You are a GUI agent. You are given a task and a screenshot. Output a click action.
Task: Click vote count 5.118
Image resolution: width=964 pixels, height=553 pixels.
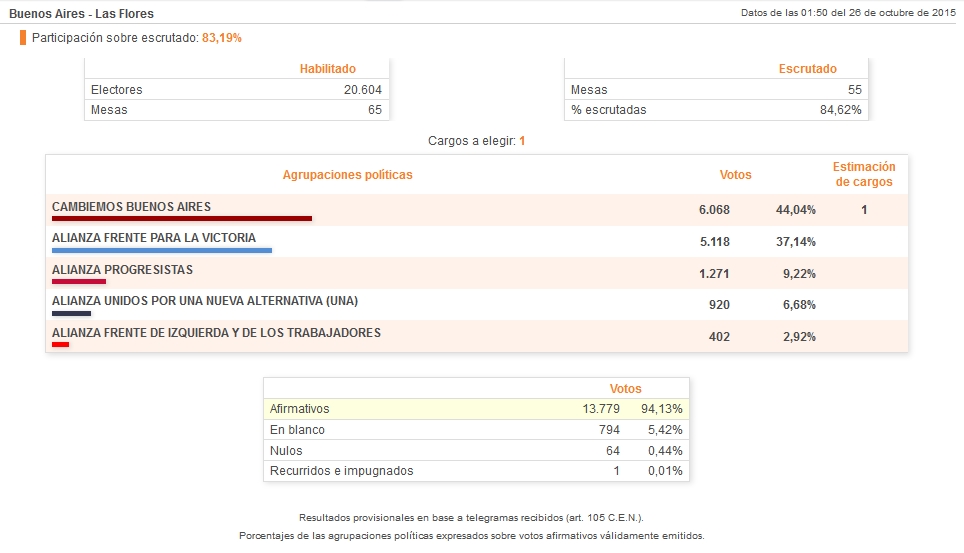tap(715, 242)
